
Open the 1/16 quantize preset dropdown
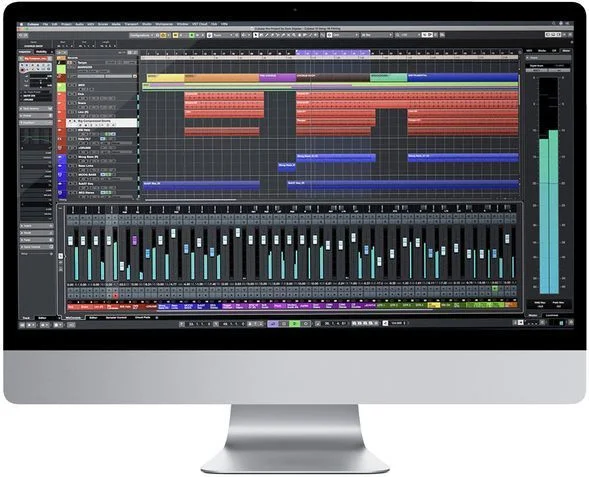pyautogui.click(x=410, y=35)
